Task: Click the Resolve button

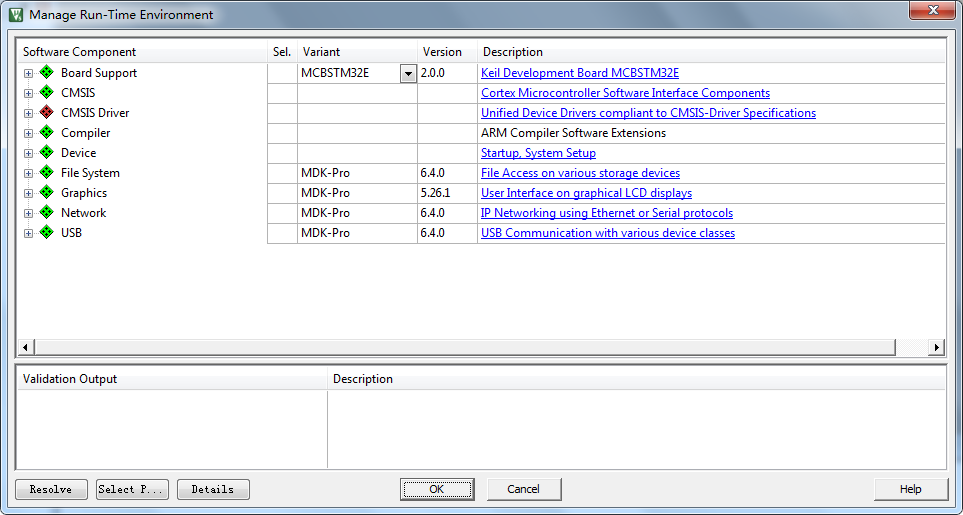Action: (x=52, y=489)
